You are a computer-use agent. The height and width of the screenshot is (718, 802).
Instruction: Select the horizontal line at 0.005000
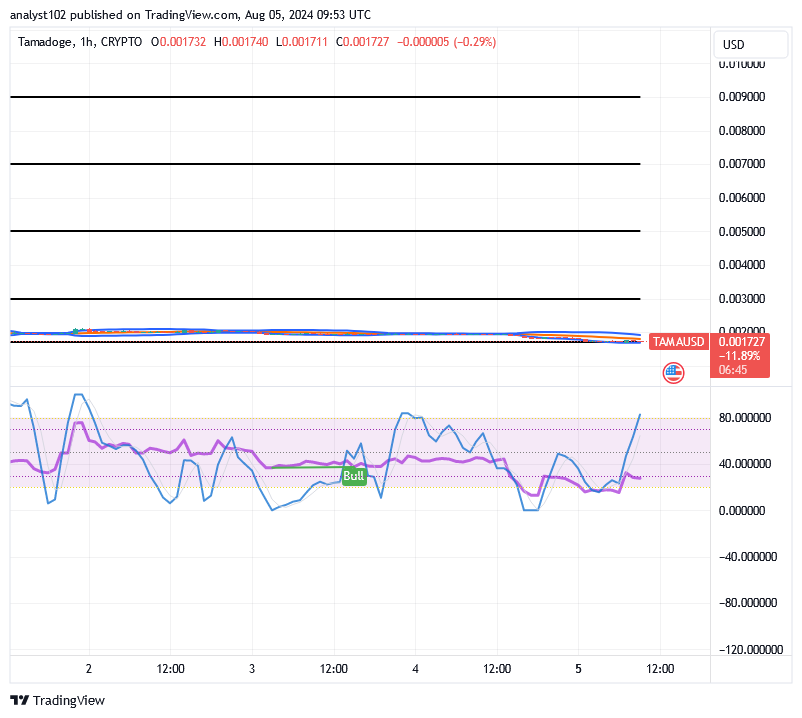tap(325, 231)
